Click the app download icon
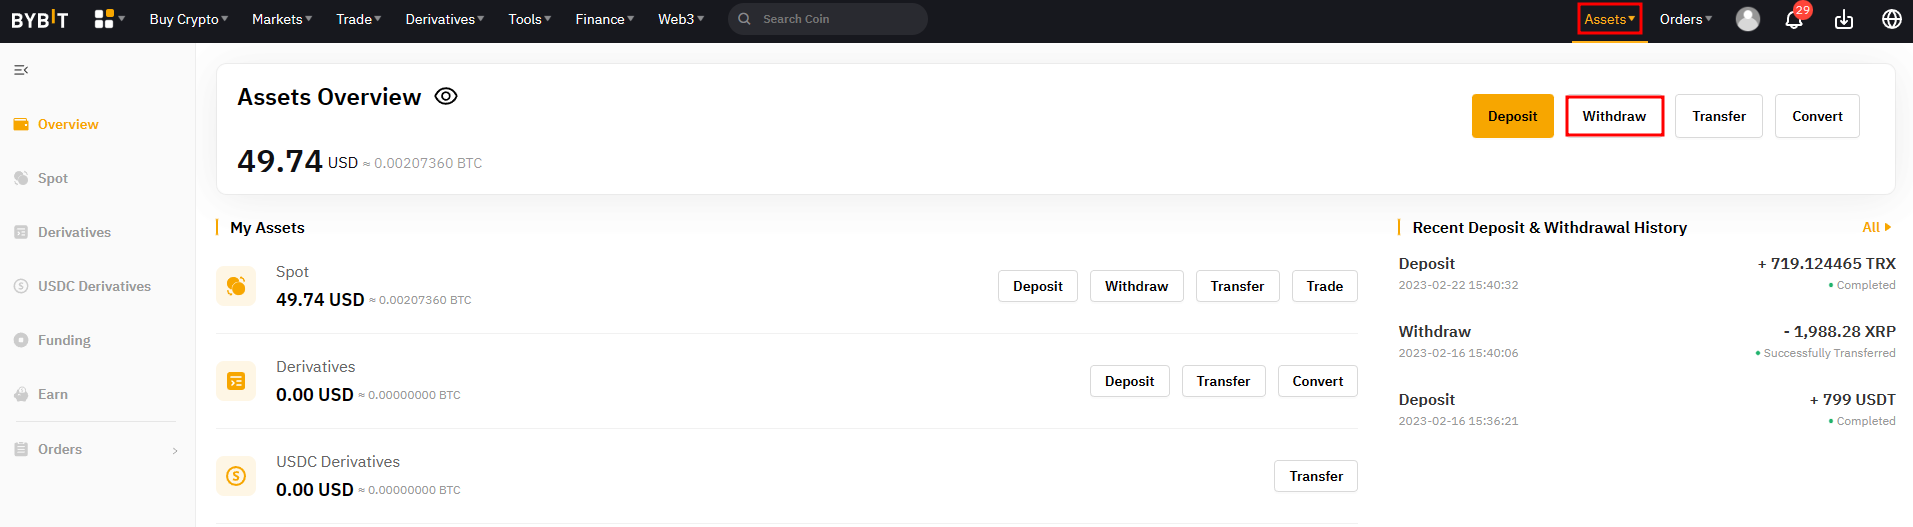 coord(1844,19)
